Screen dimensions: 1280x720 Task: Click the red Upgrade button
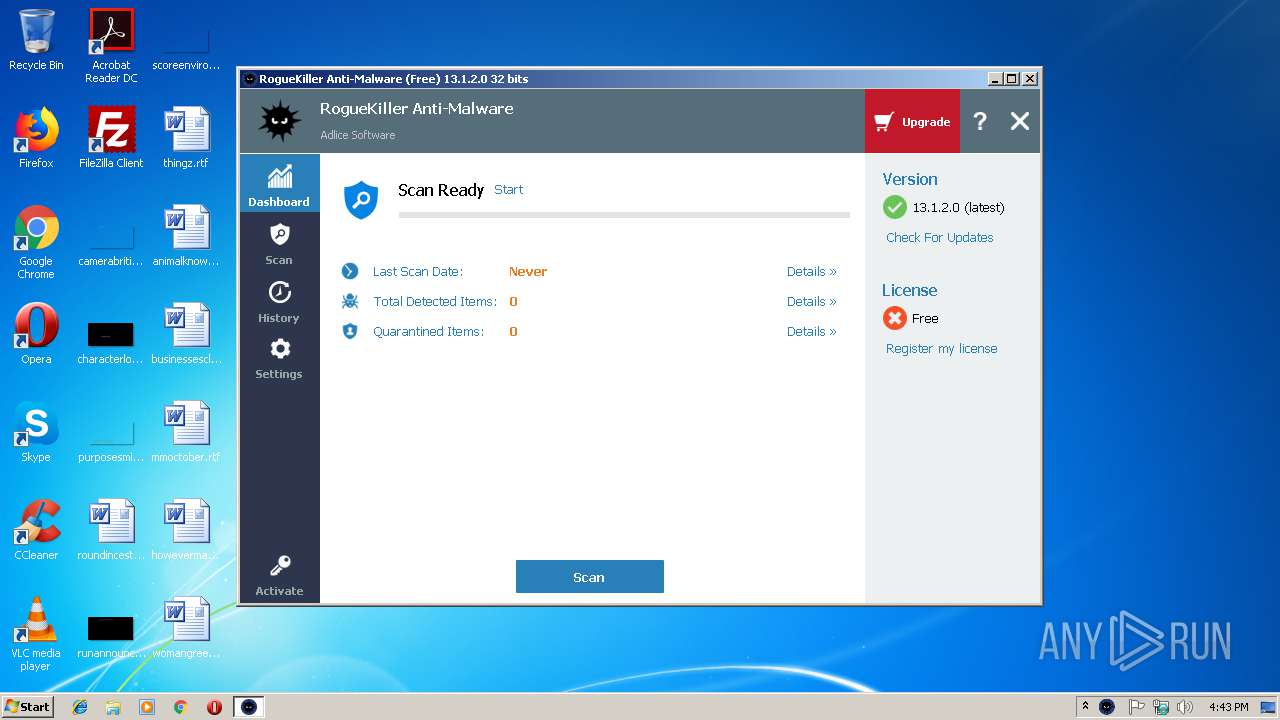(912, 121)
